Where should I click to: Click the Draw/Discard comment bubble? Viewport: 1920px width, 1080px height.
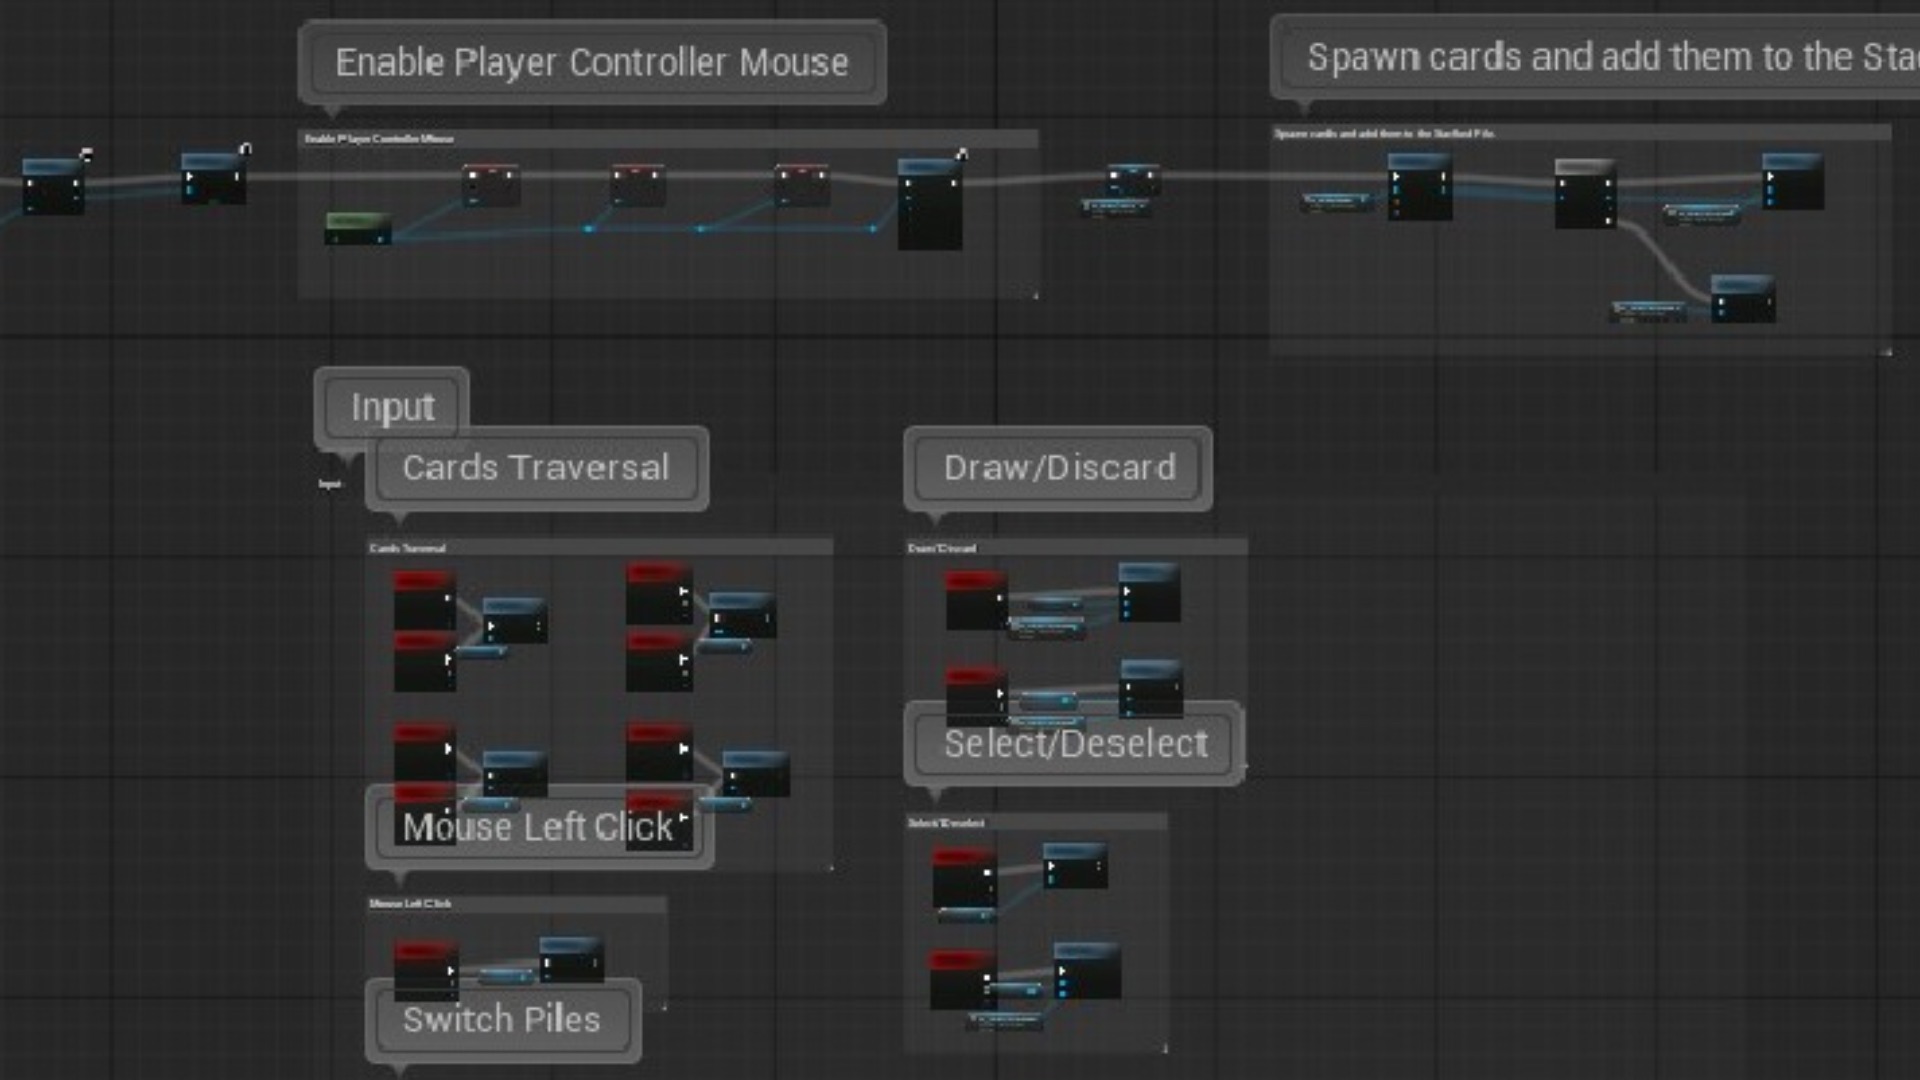tap(1059, 468)
